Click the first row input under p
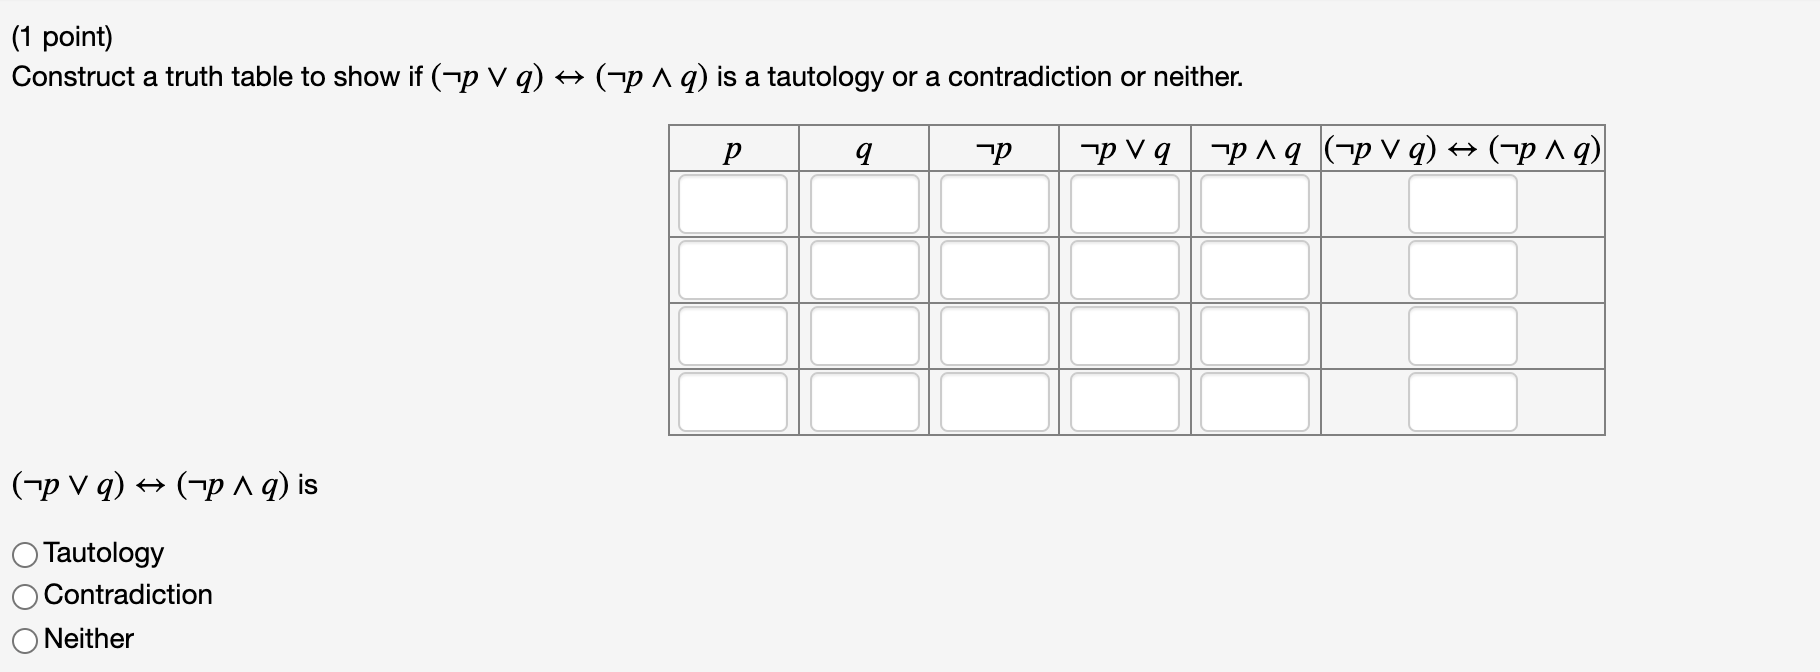 pyautogui.click(x=733, y=204)
